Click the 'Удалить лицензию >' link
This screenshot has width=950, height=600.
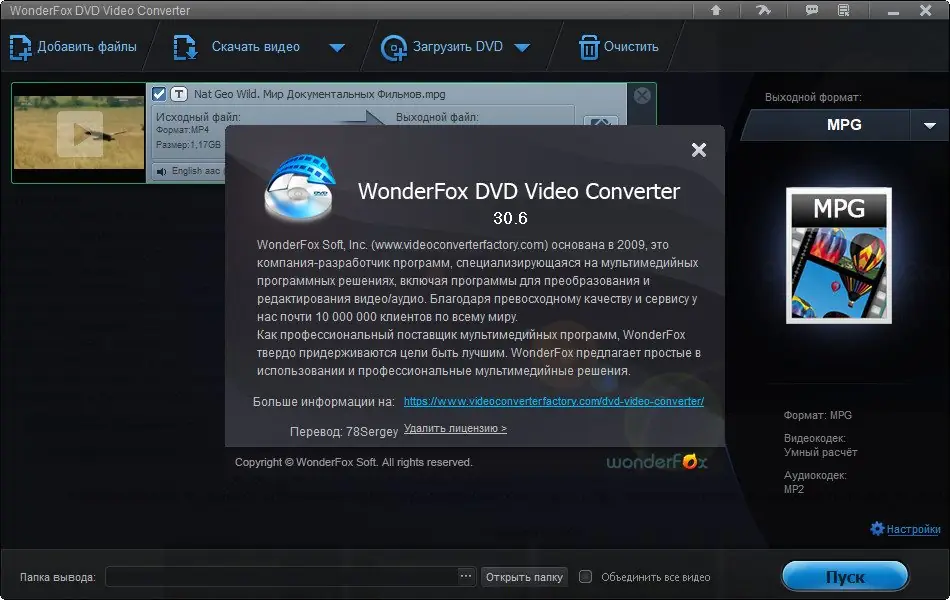(x=455, y=428)
